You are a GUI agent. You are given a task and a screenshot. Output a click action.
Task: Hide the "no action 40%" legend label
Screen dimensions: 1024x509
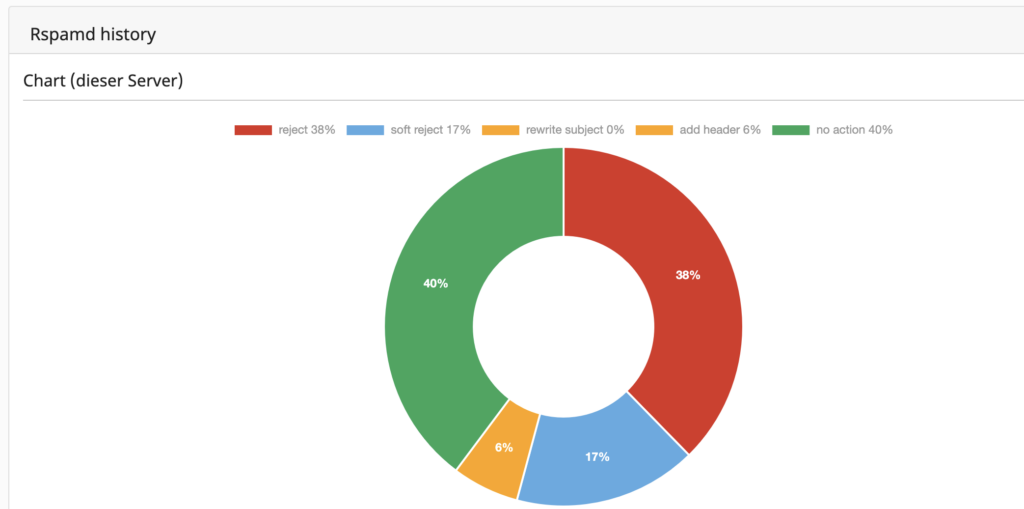854,130
